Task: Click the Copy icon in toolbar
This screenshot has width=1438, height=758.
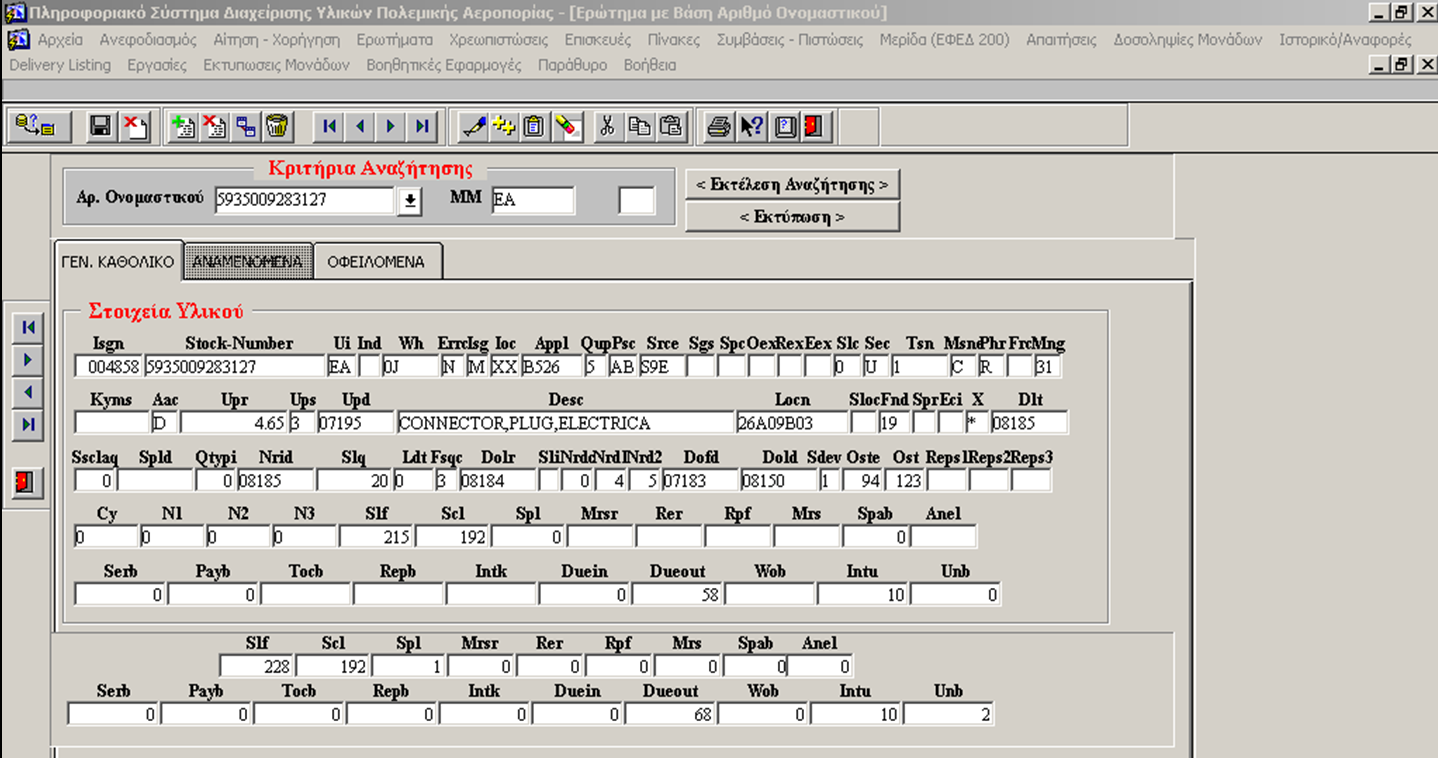Action: click(x=638, y=126)
